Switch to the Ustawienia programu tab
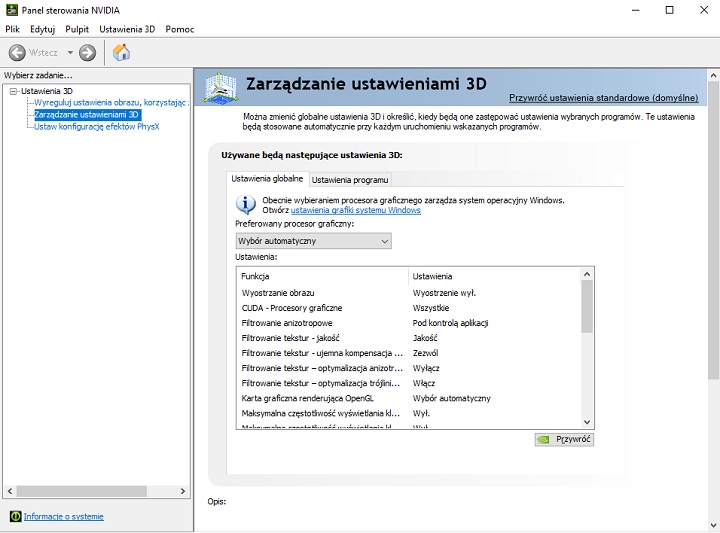 (350, 179)
